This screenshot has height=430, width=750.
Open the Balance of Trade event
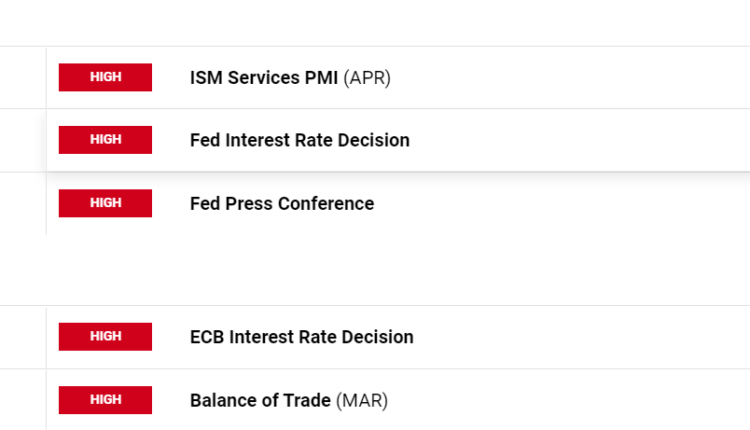tap(260, 401)
